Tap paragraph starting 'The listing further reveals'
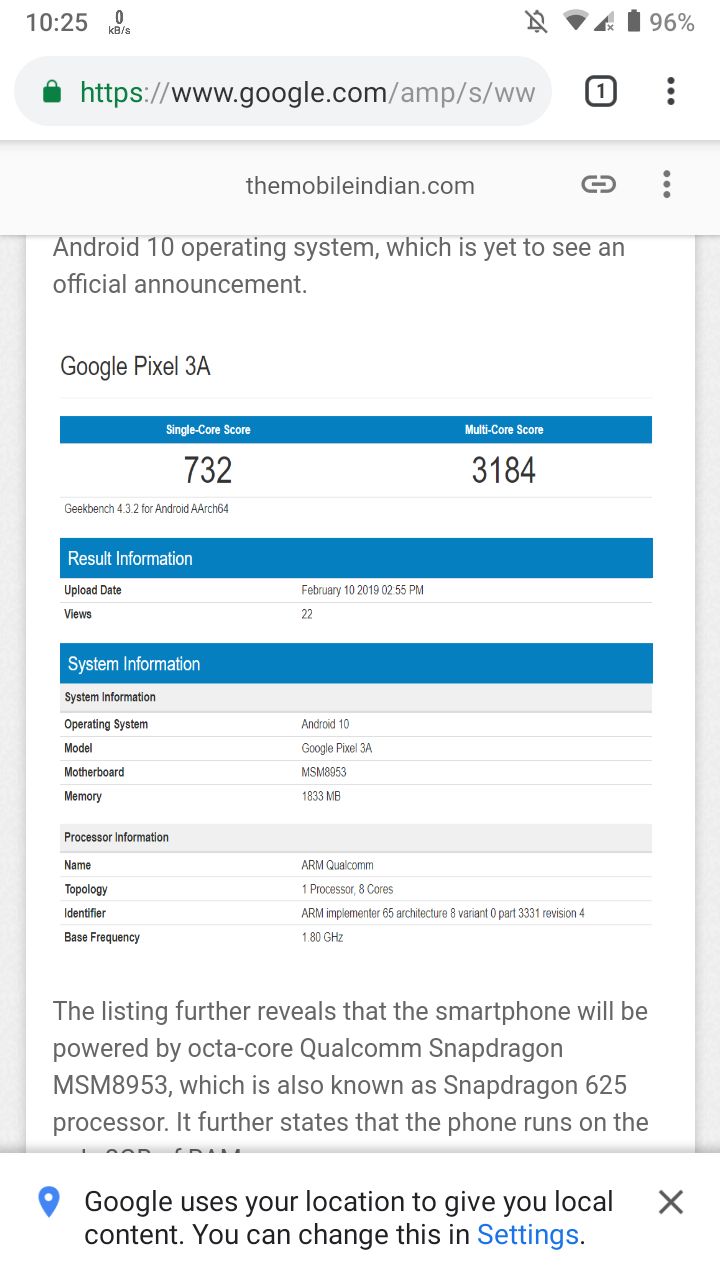 point(351,1072)
